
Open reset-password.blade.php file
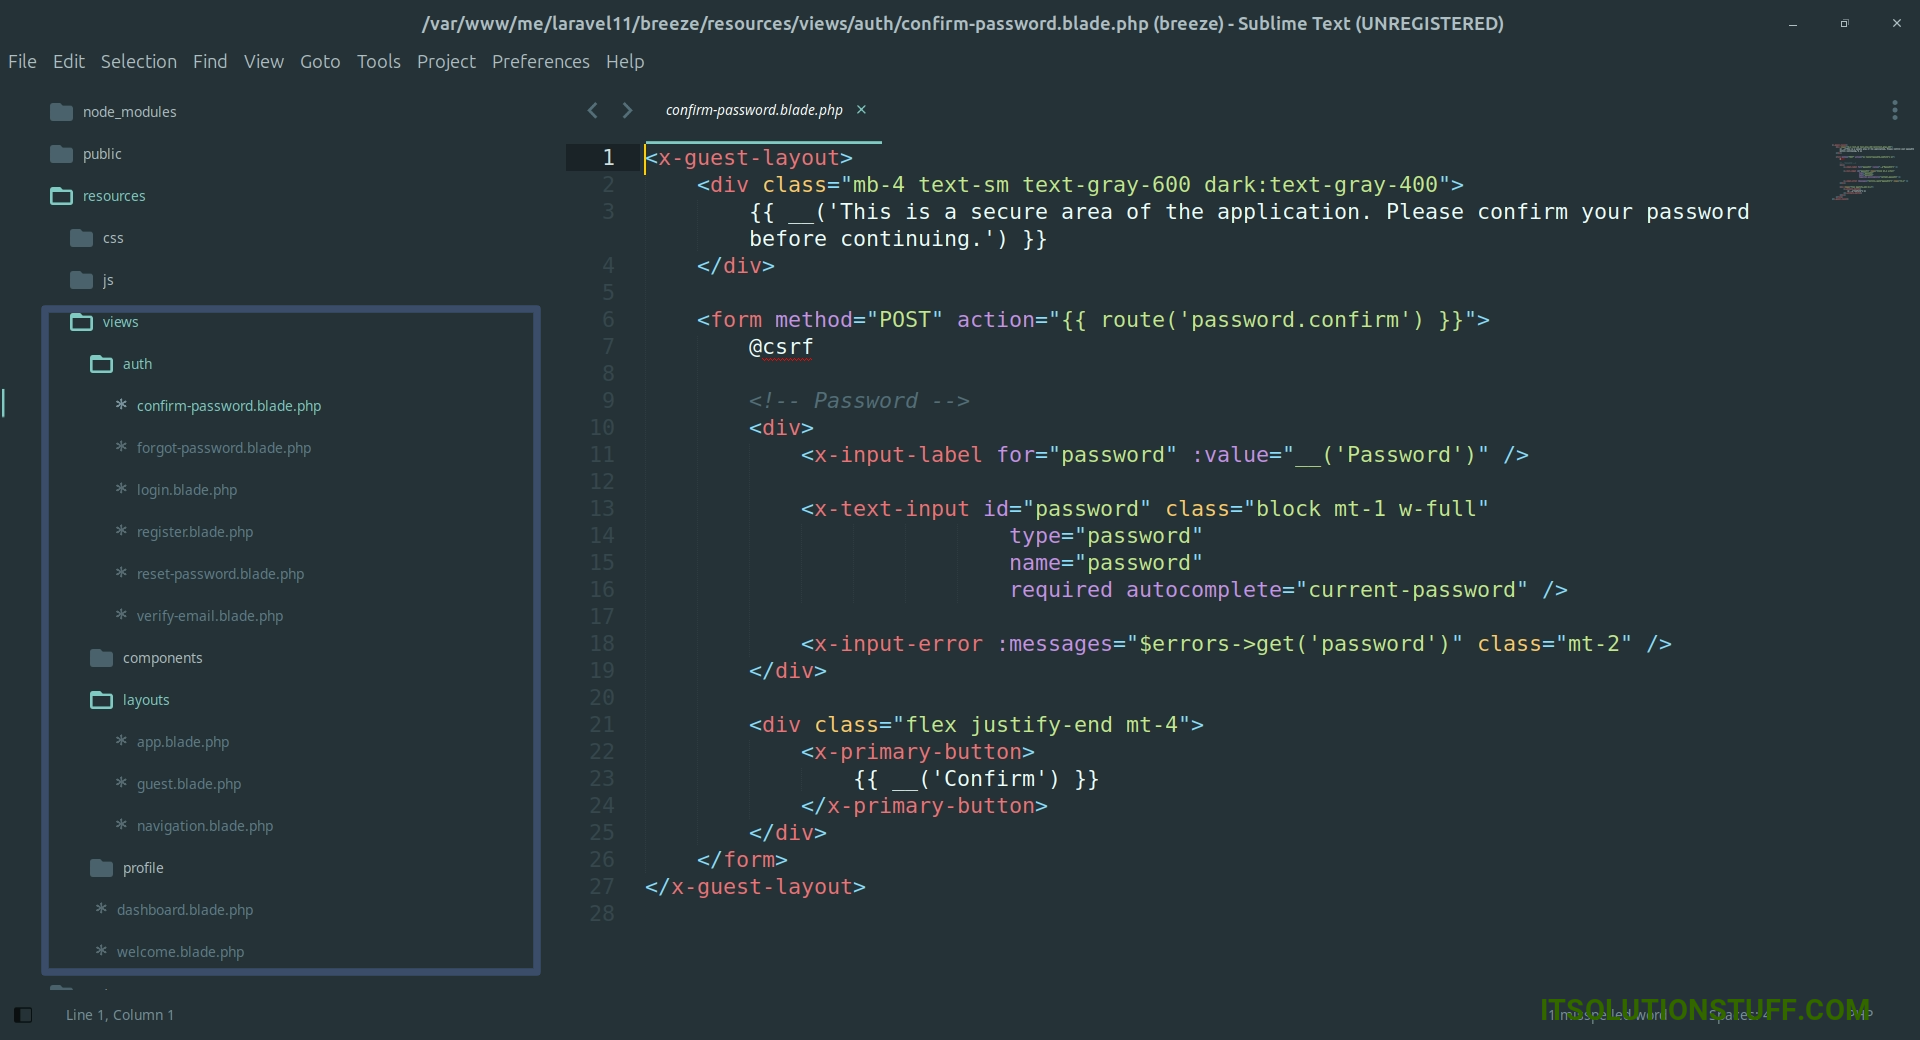[x=221, y=574]
